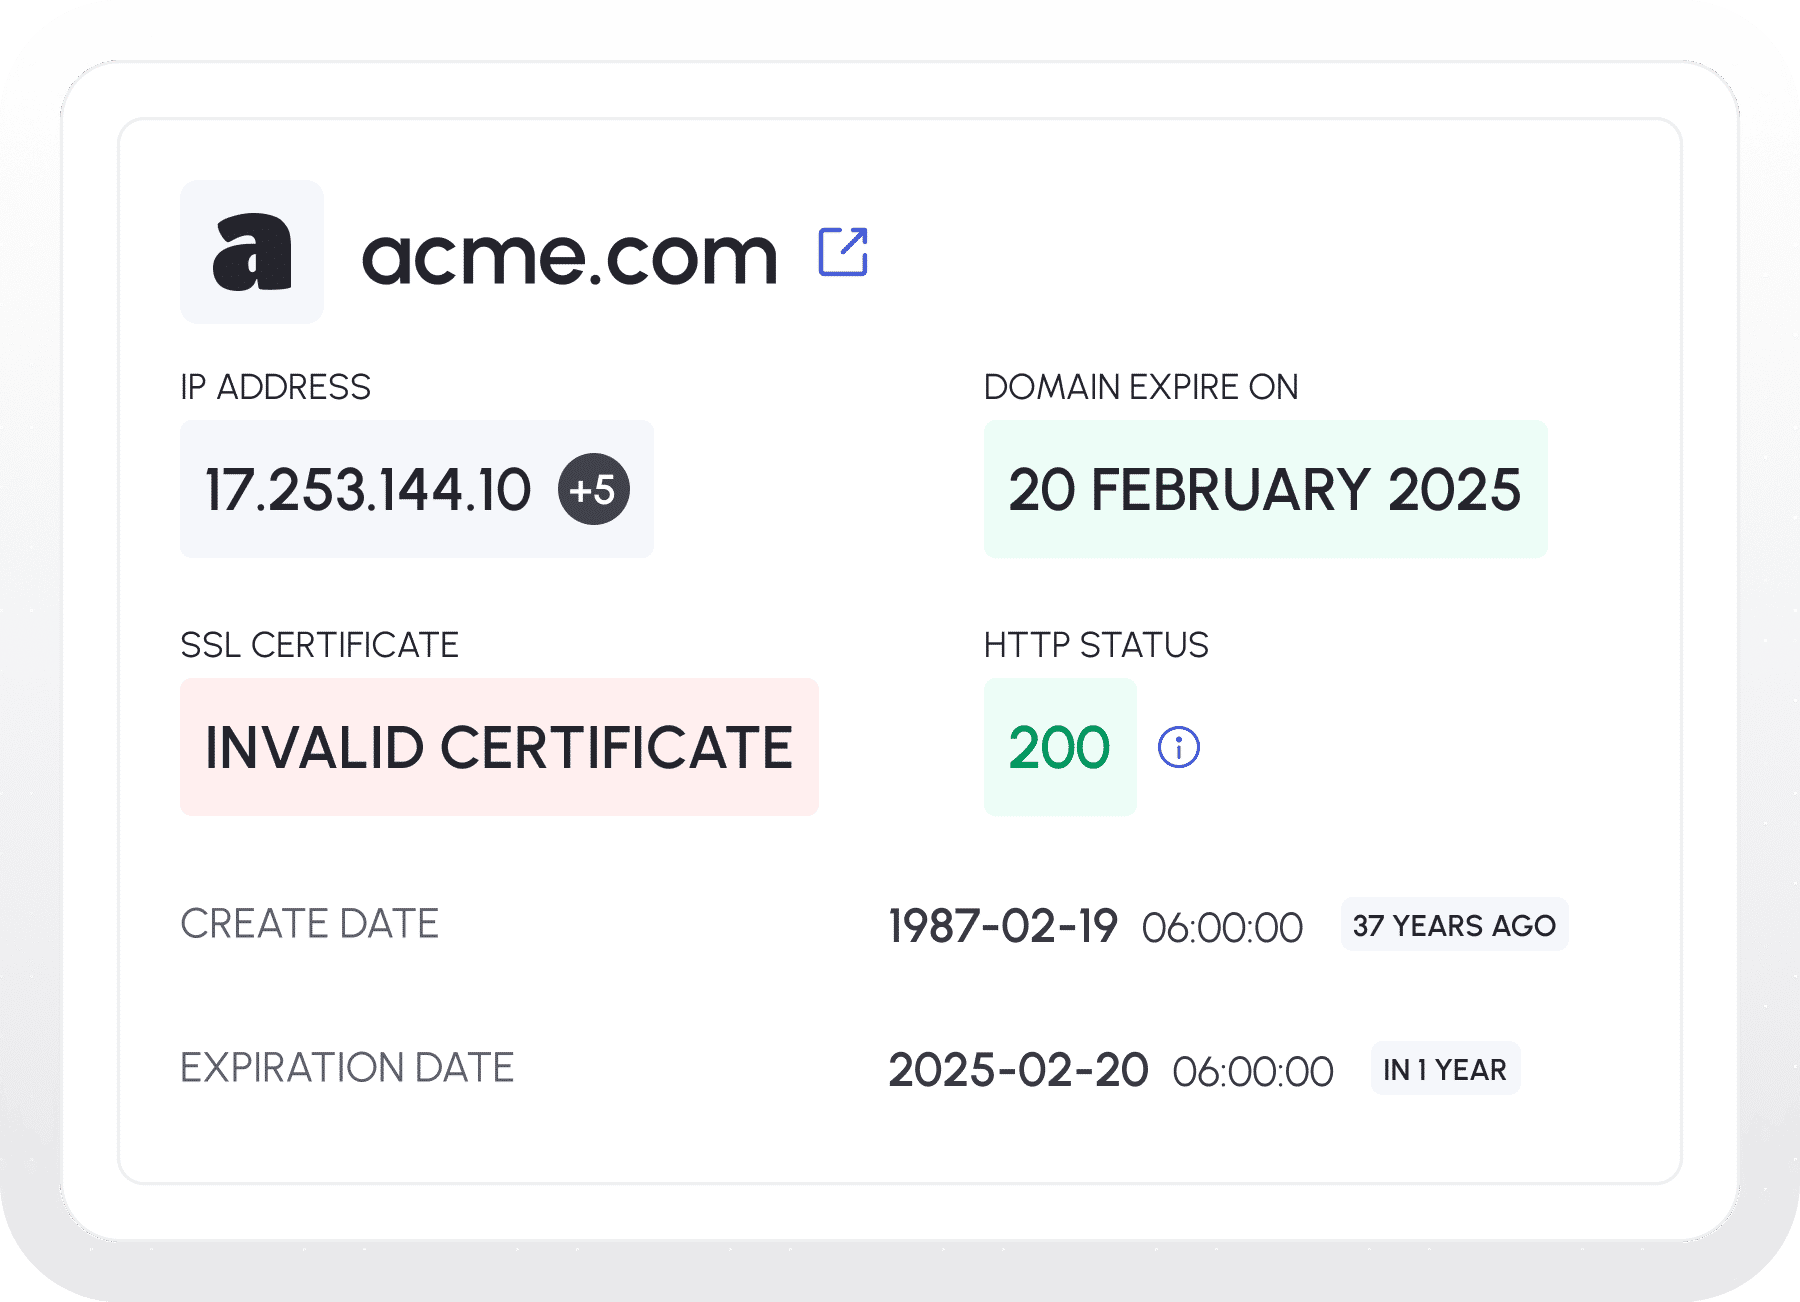Click the IP ADDRESS label
The height and width of the screenshot is (1302, 1800).
tap(275, 387)
